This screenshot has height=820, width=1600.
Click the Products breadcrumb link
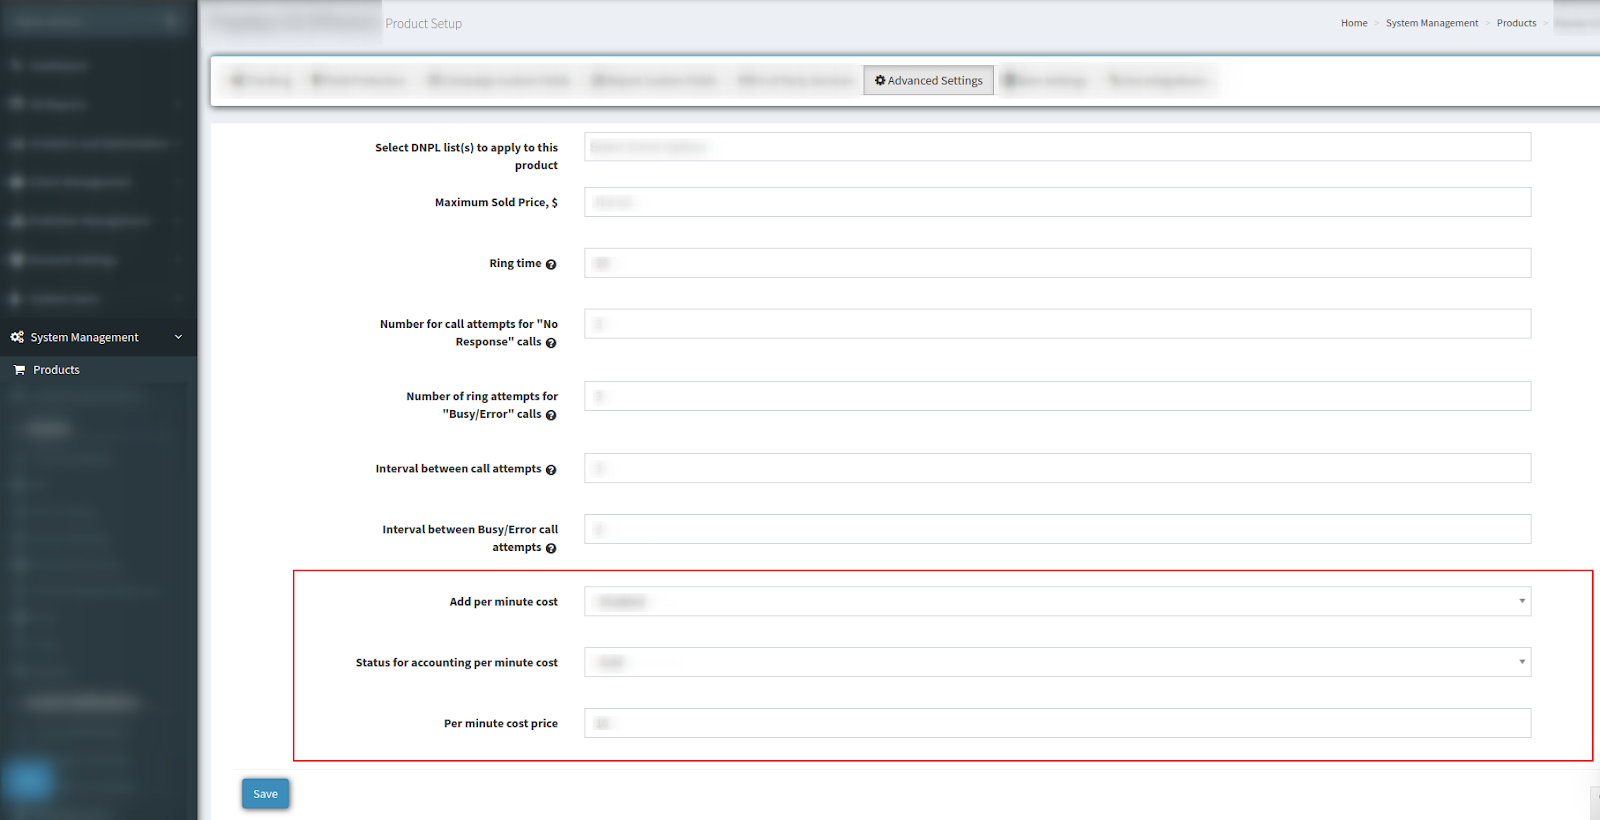[1516, 23]
